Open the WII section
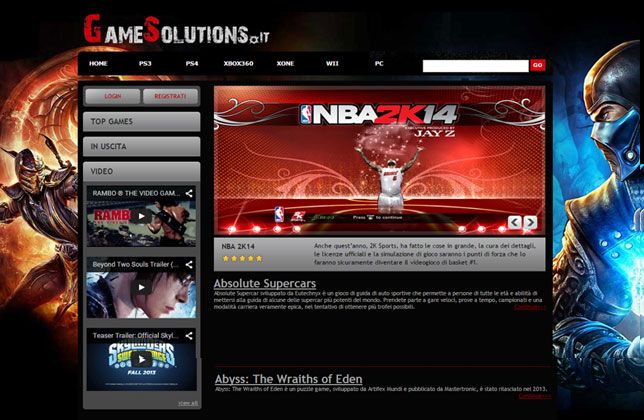Image resolution: width=644 pixels, height=420 pixels. coord(332,64)
